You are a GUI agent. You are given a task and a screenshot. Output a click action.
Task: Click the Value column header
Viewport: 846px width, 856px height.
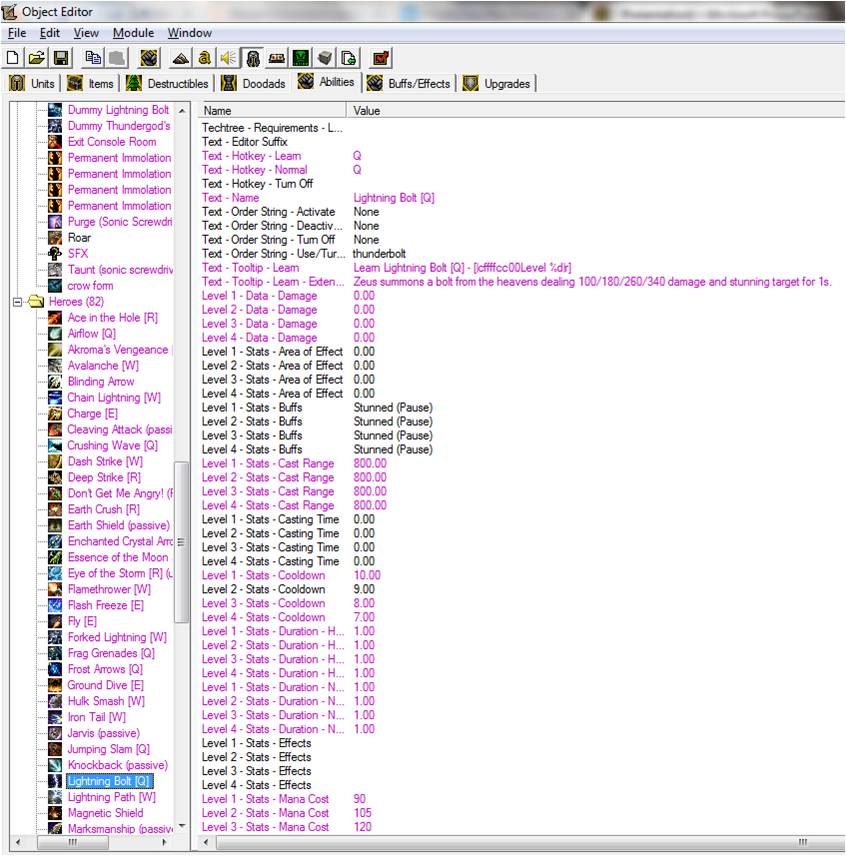(x=596, y=110)
